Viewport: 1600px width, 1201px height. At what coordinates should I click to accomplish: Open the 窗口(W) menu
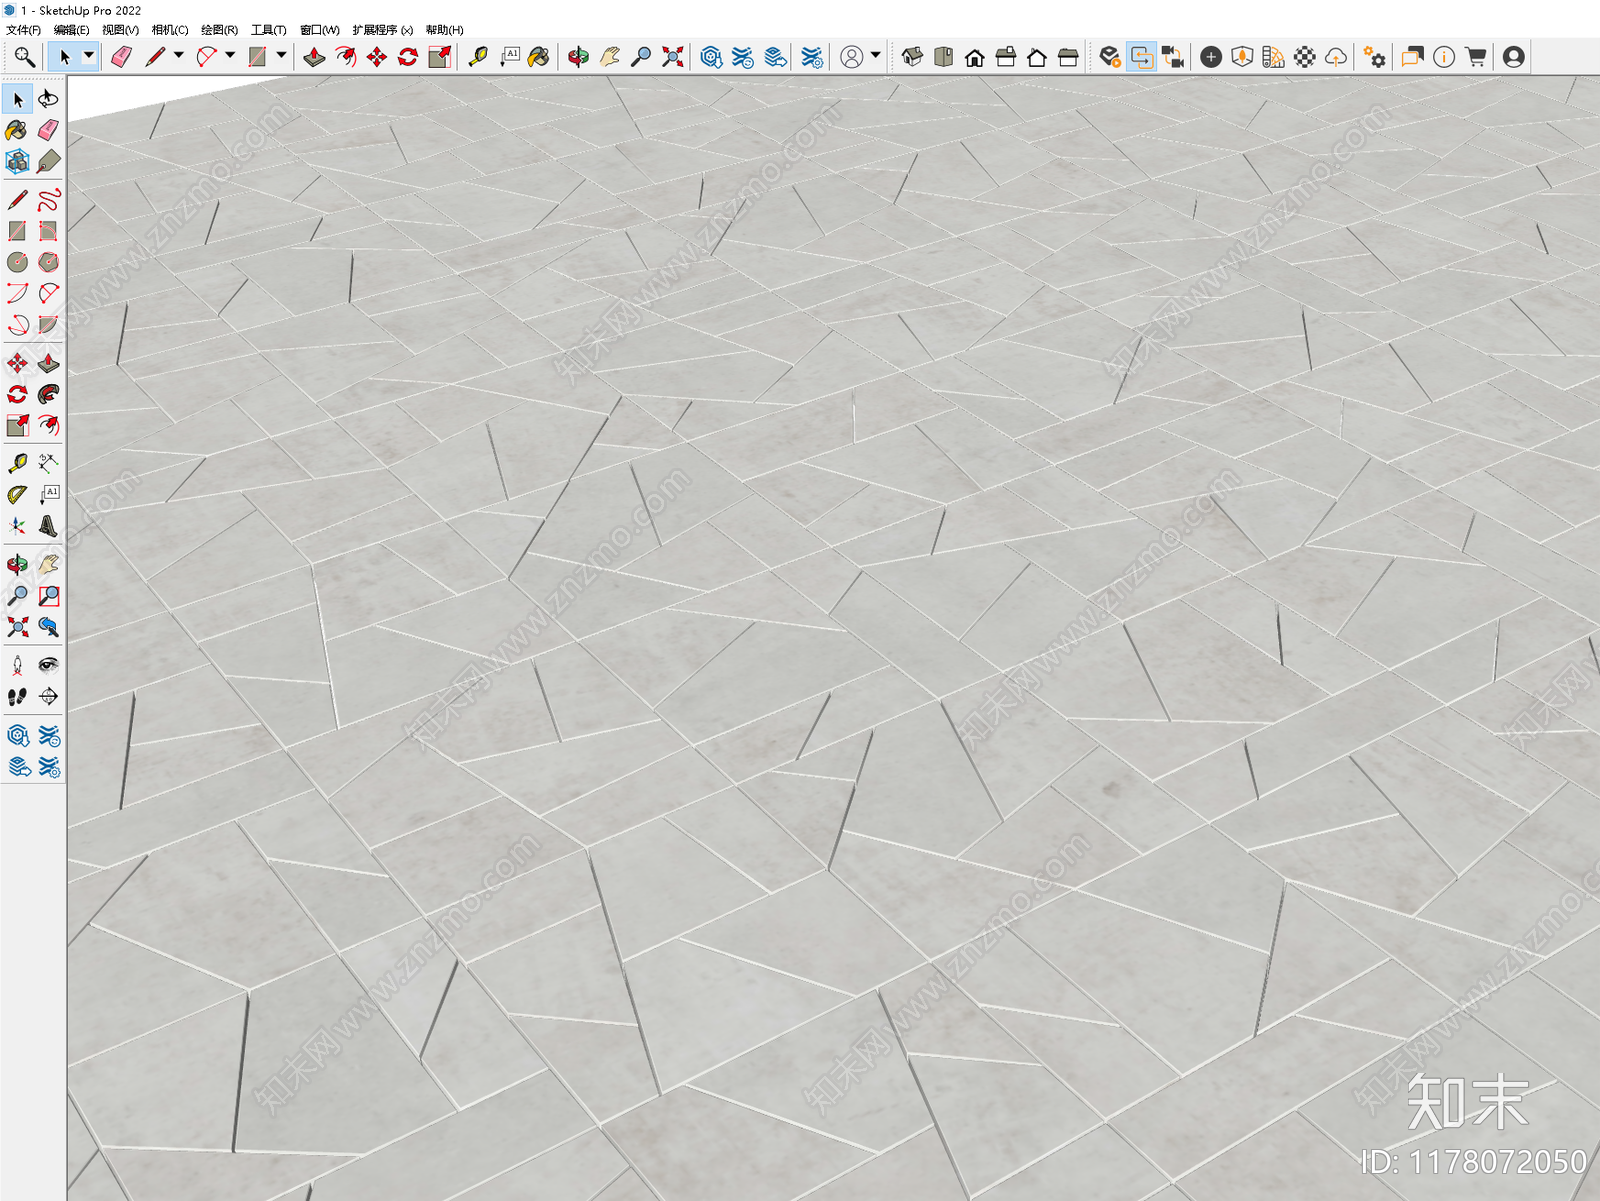319,30
